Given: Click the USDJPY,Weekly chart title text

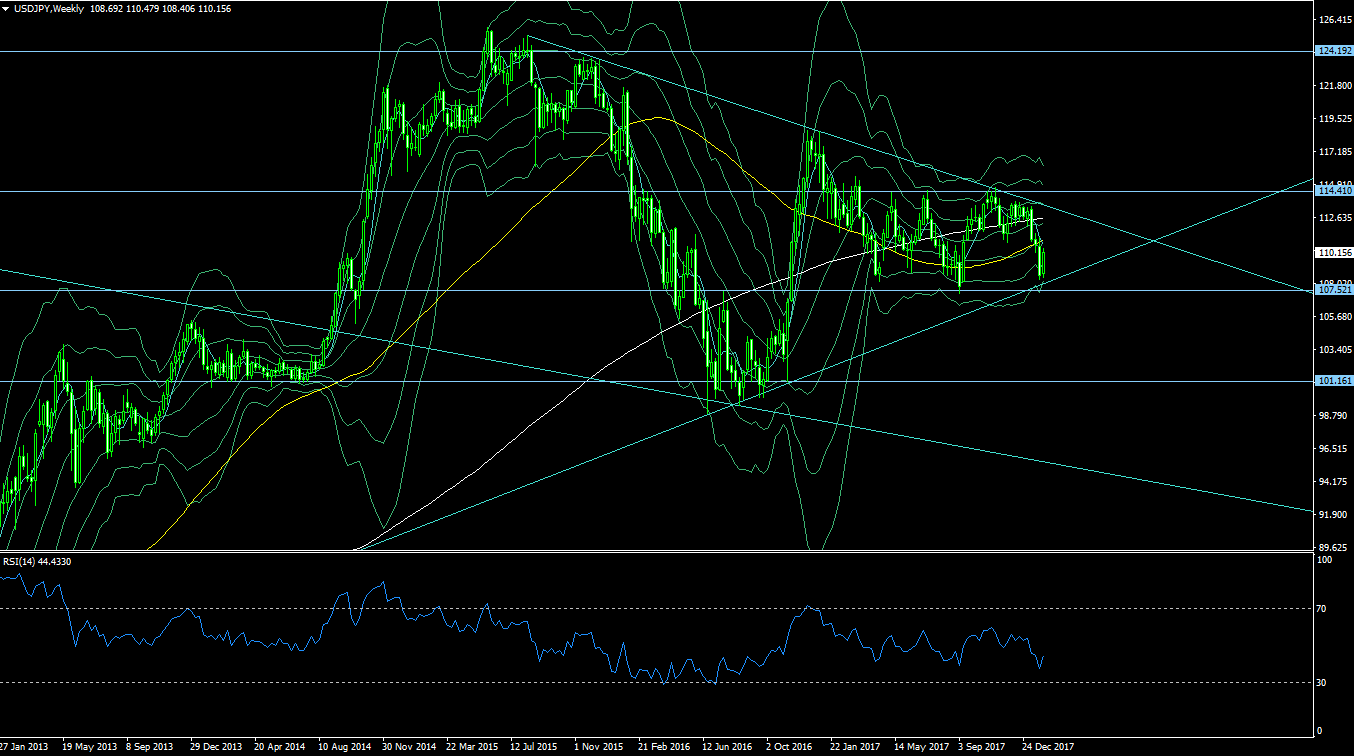Looking at the screenshot, I should [x=51, y=8].
